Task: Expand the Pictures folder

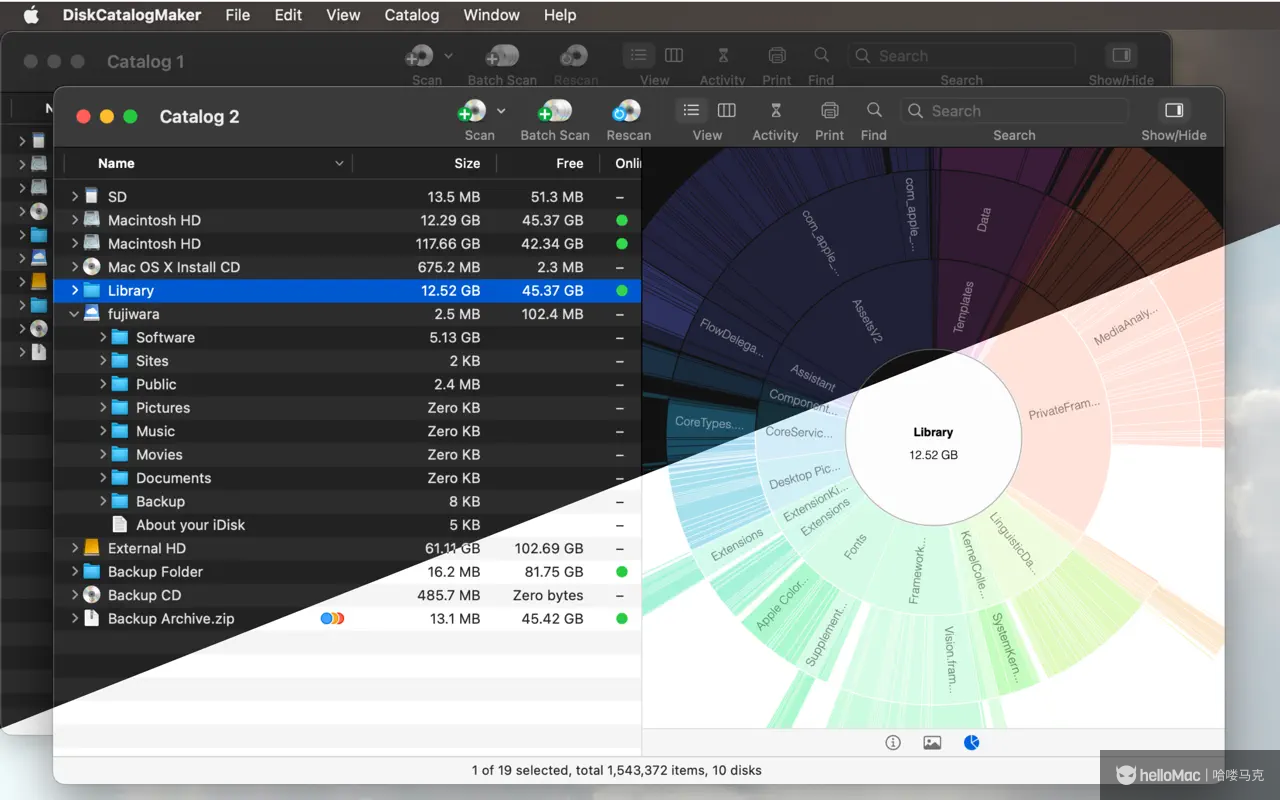Action: coord(103,408)
